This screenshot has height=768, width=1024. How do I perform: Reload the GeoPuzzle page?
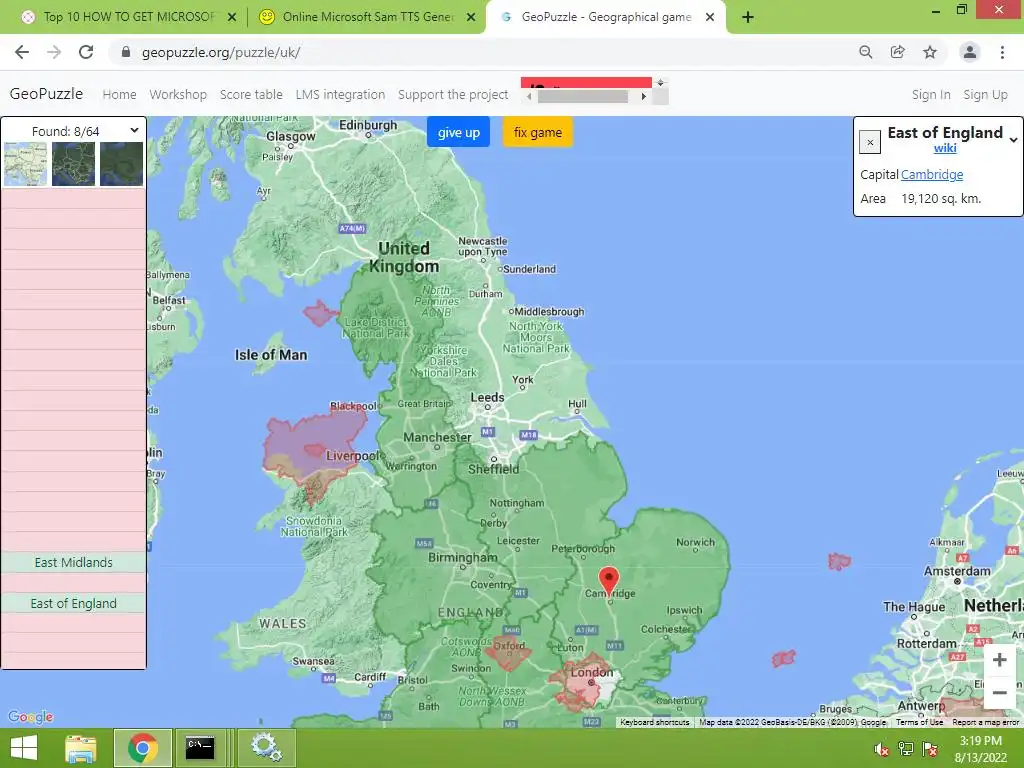pyautogui.click(x=86, y=52)
